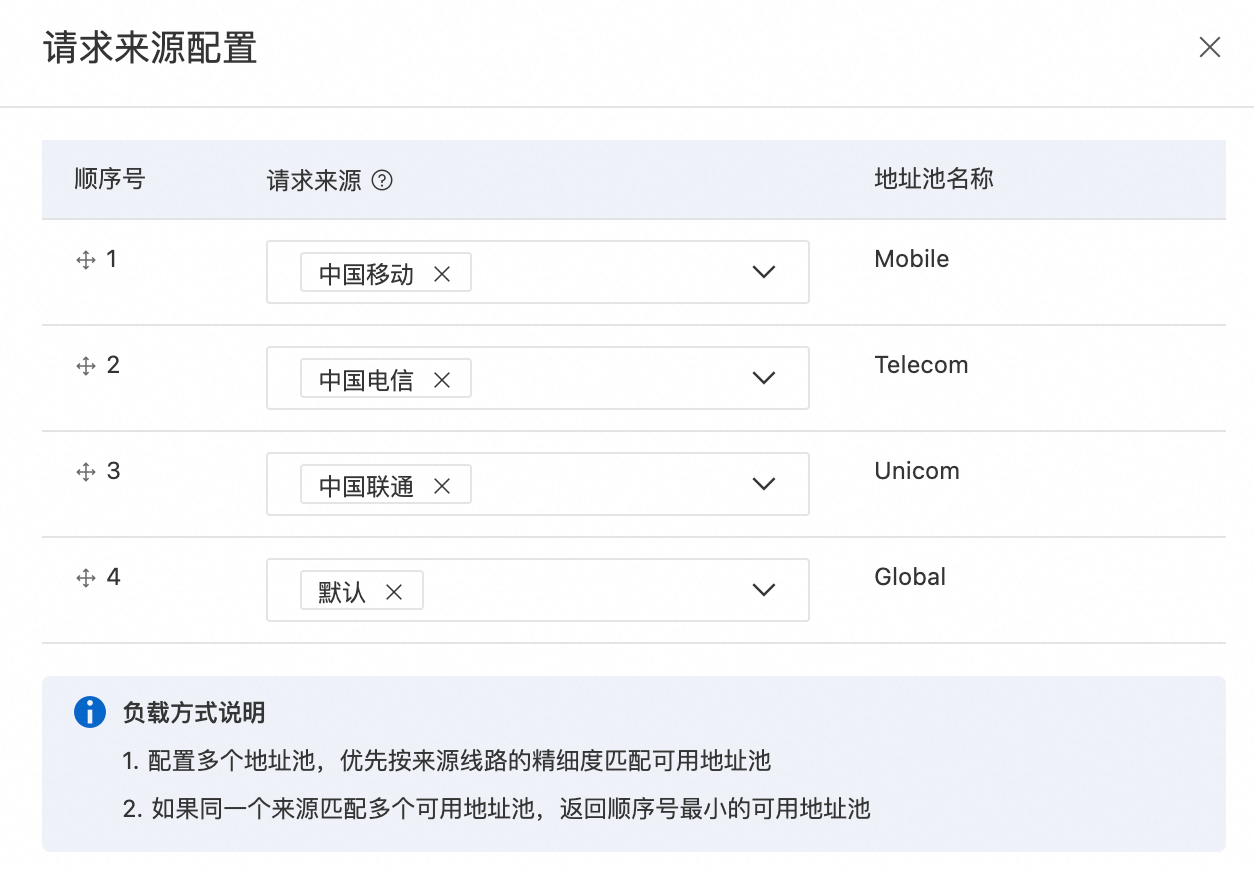Click the drag handle for row 4
1254x870 pixels.
(85, 578)
